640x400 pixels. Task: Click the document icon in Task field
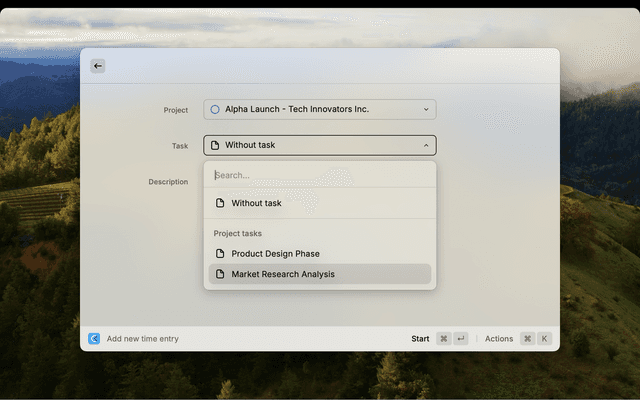(x=215, y=145)
